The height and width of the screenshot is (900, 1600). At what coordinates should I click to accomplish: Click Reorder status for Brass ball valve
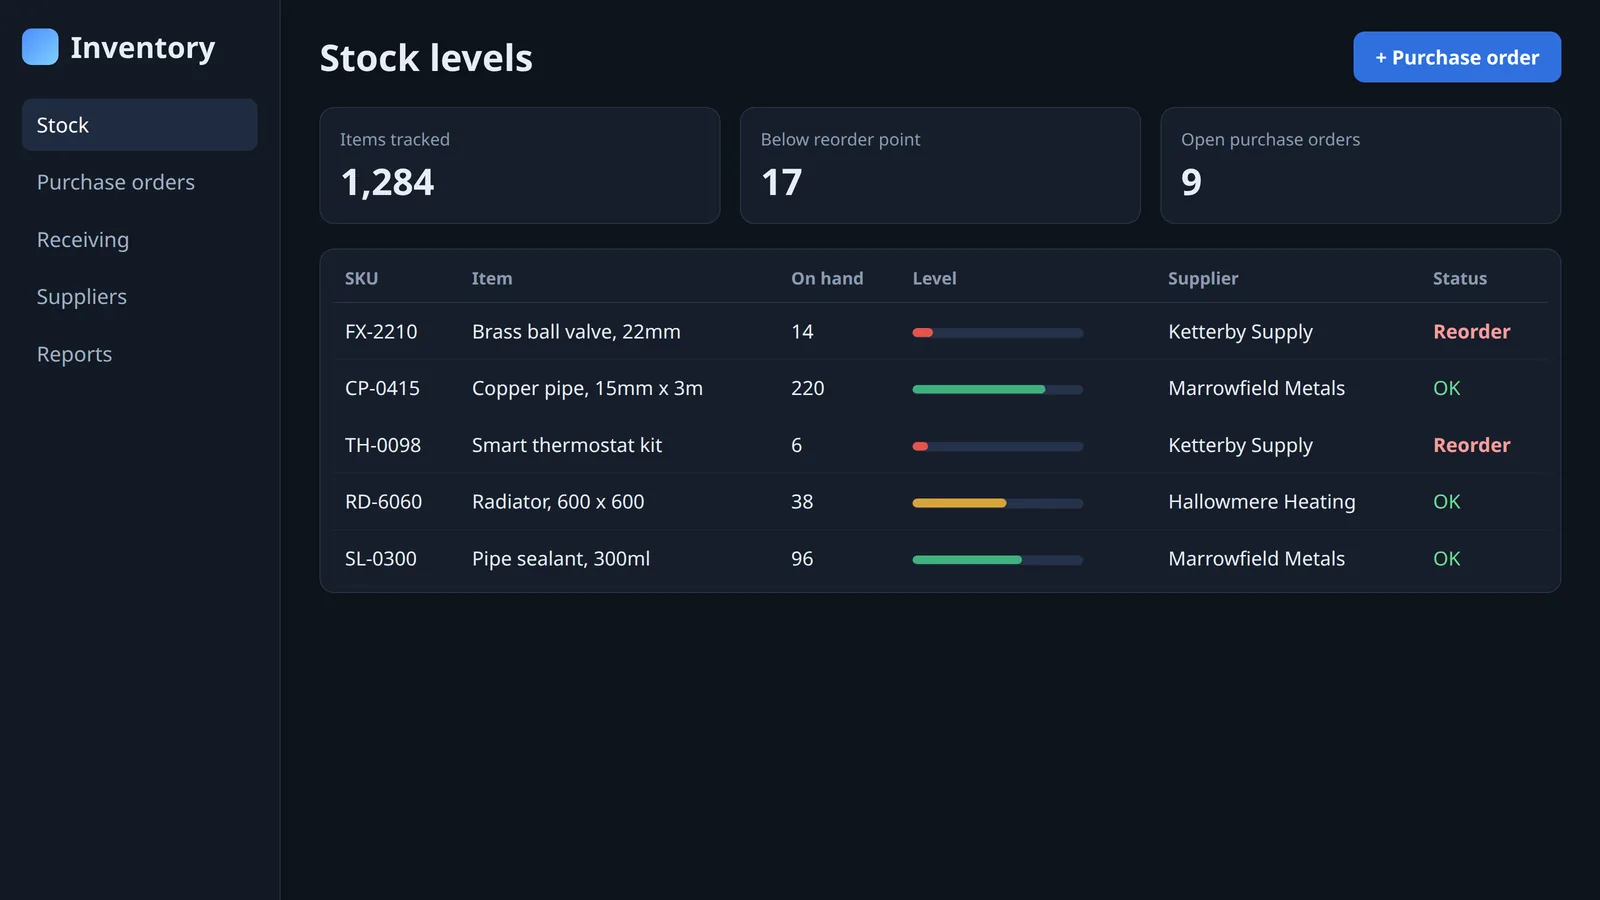[x=1471, y=332]
